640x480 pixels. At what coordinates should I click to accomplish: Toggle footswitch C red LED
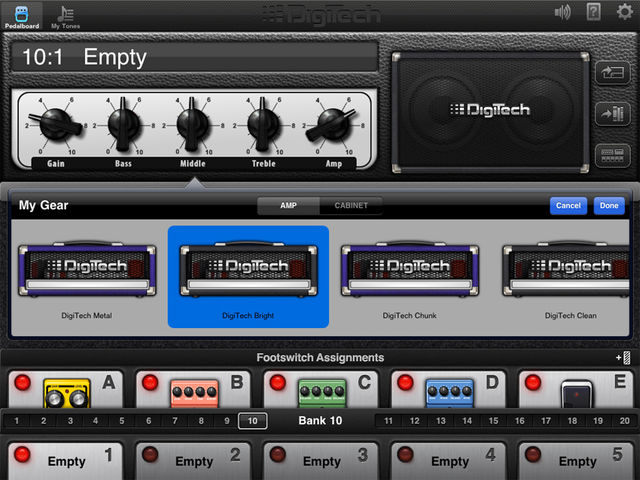click(278, 382)
